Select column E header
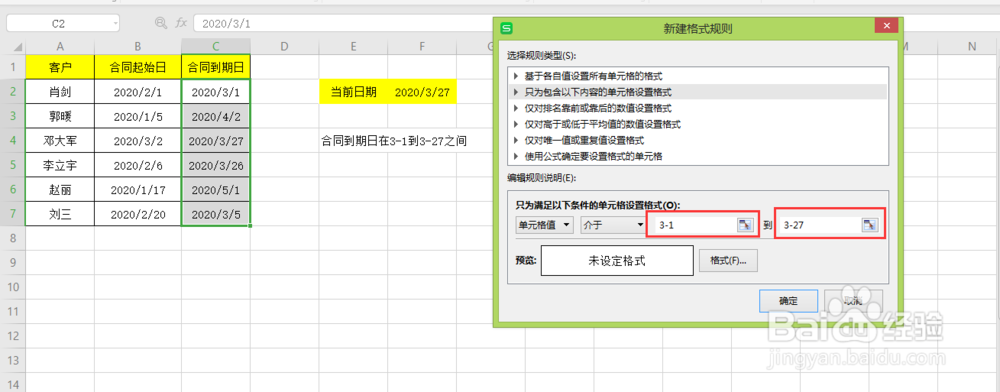Screen dimensions: 1000x392 click(353, 47)
